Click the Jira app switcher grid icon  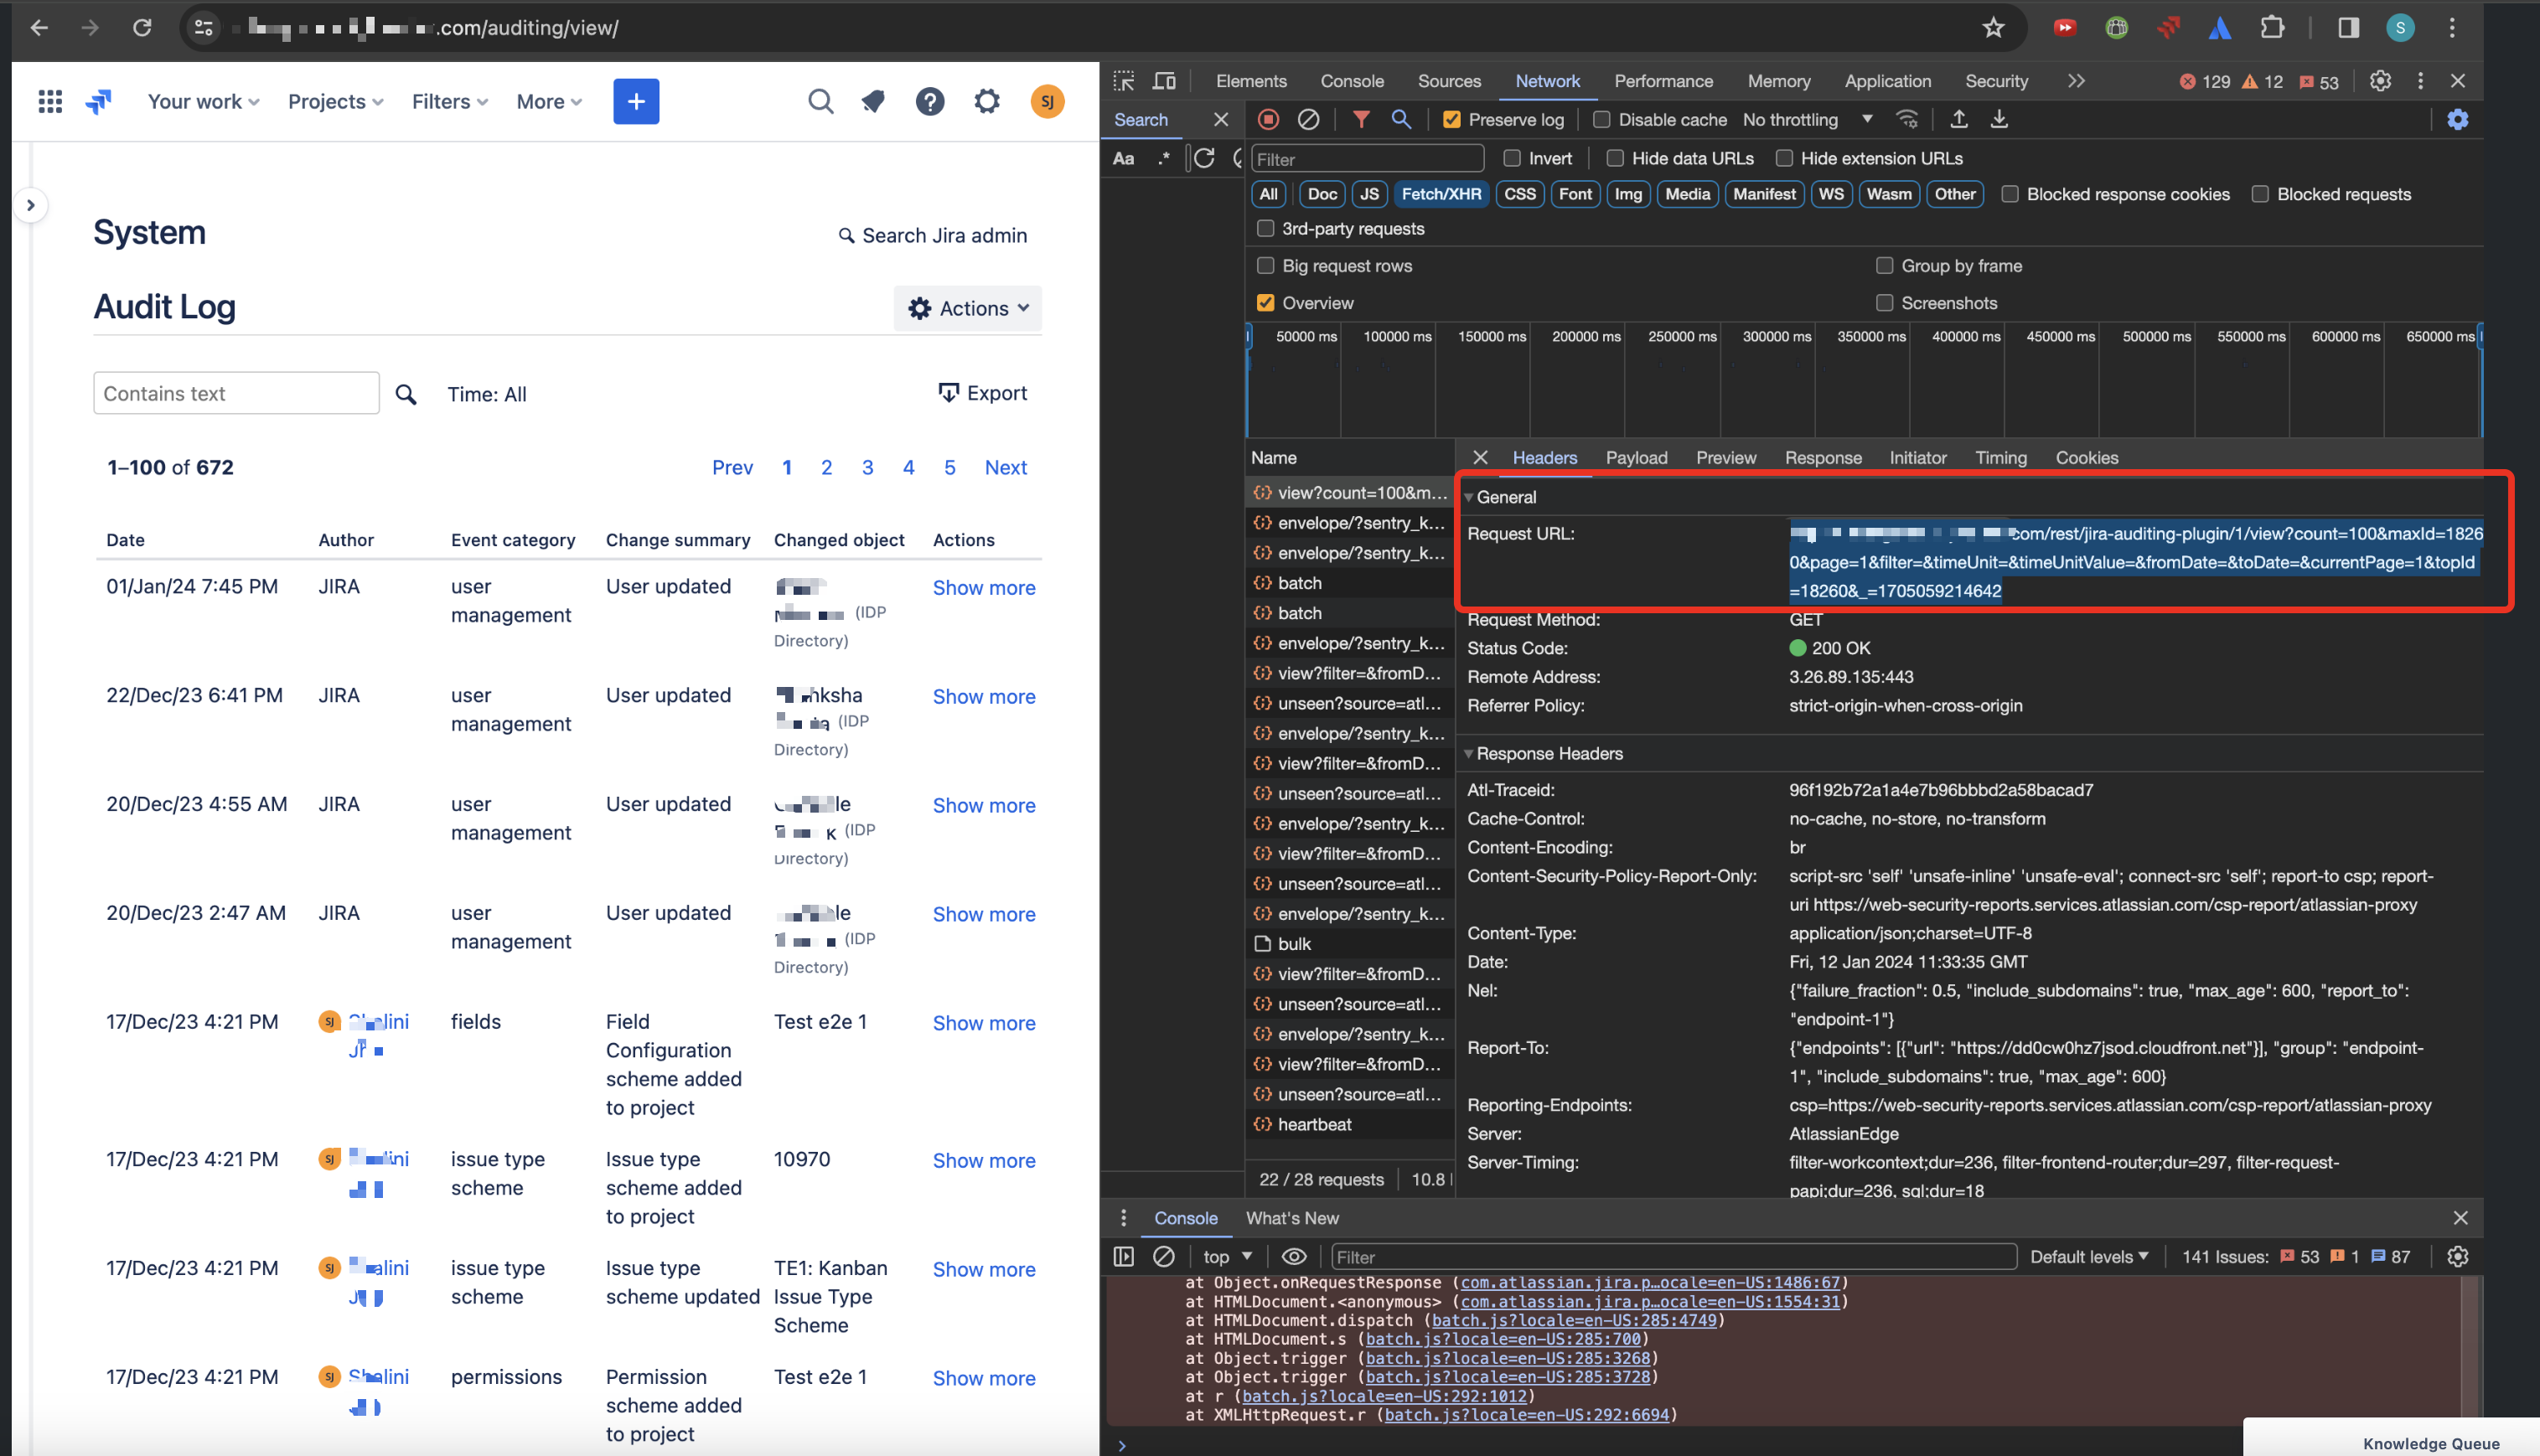(50, 101)
